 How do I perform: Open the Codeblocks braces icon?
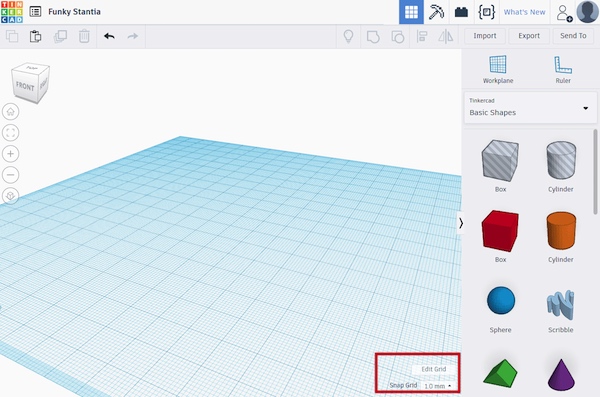point(486,12)
